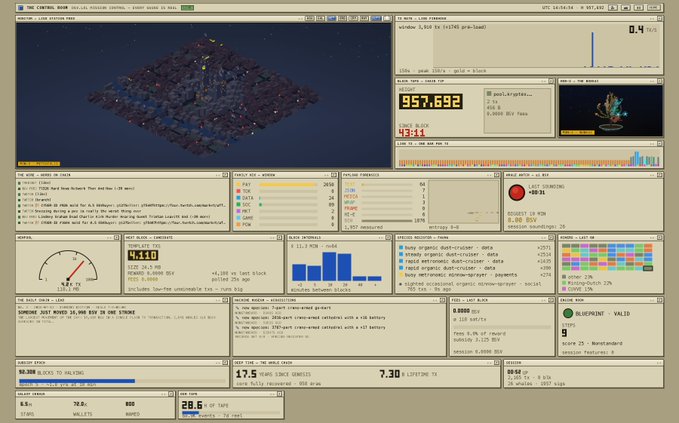
Task: Click the green LIVE badge in top bar
Action: point(187,8)
